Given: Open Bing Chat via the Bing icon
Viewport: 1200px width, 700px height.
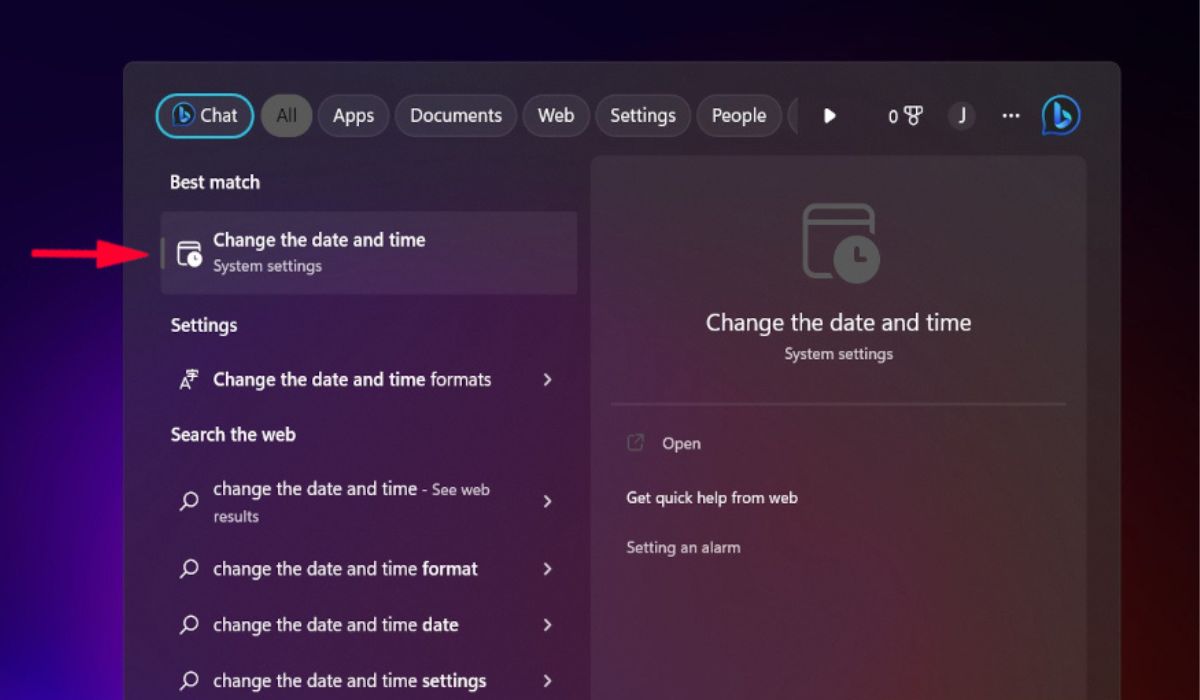Looking at the screenshot, I should point(1059,115).
